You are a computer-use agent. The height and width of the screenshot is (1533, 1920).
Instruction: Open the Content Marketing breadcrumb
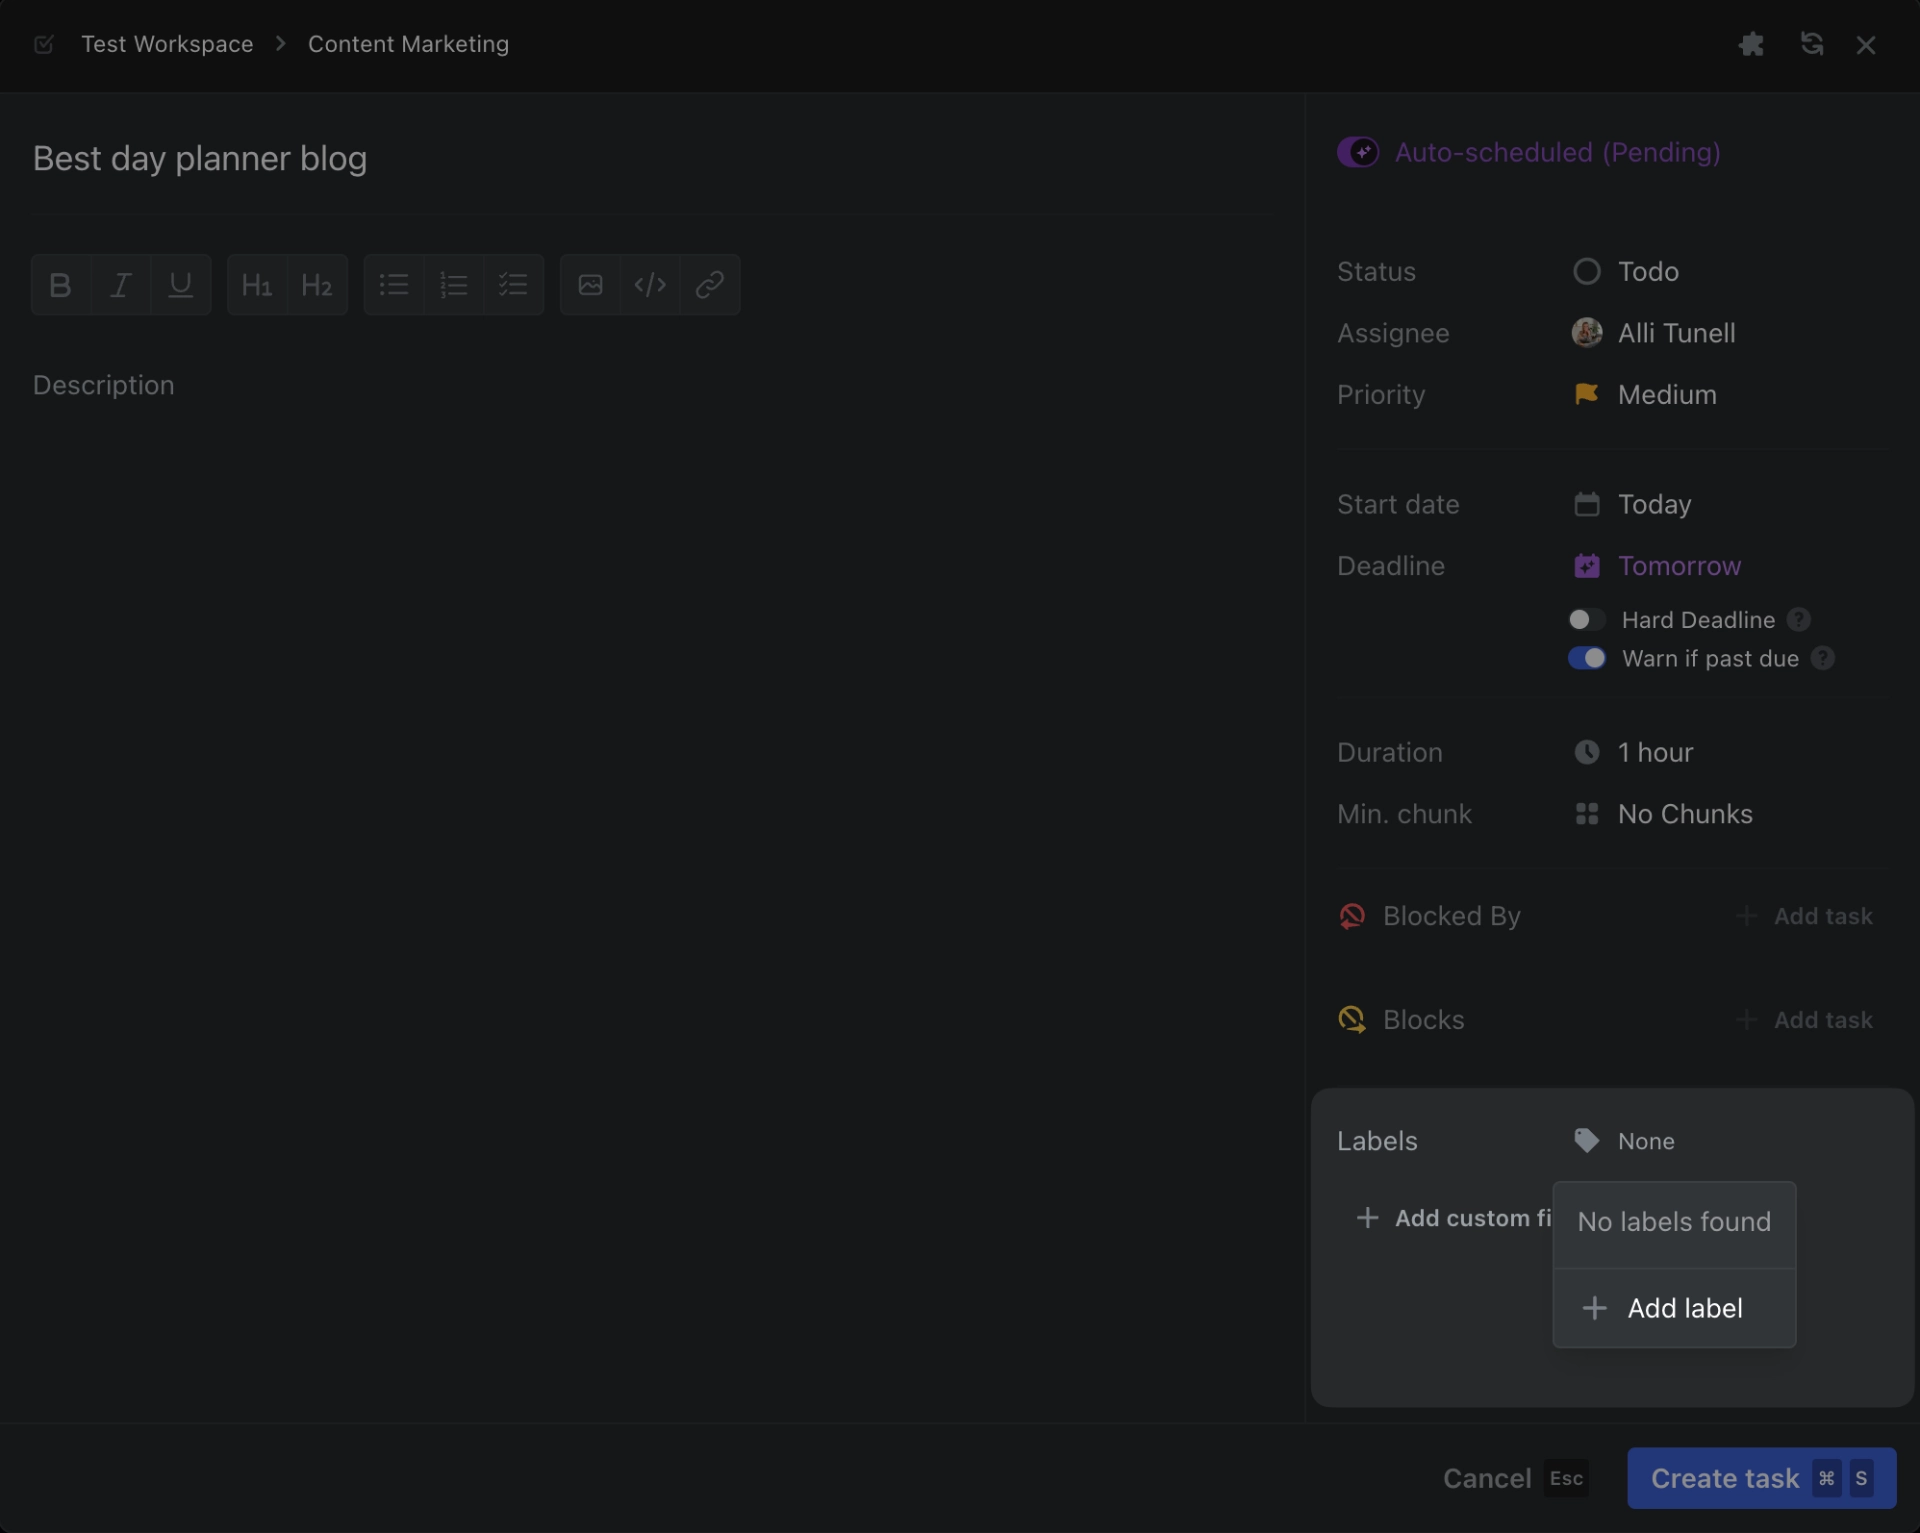pos(408,44)
